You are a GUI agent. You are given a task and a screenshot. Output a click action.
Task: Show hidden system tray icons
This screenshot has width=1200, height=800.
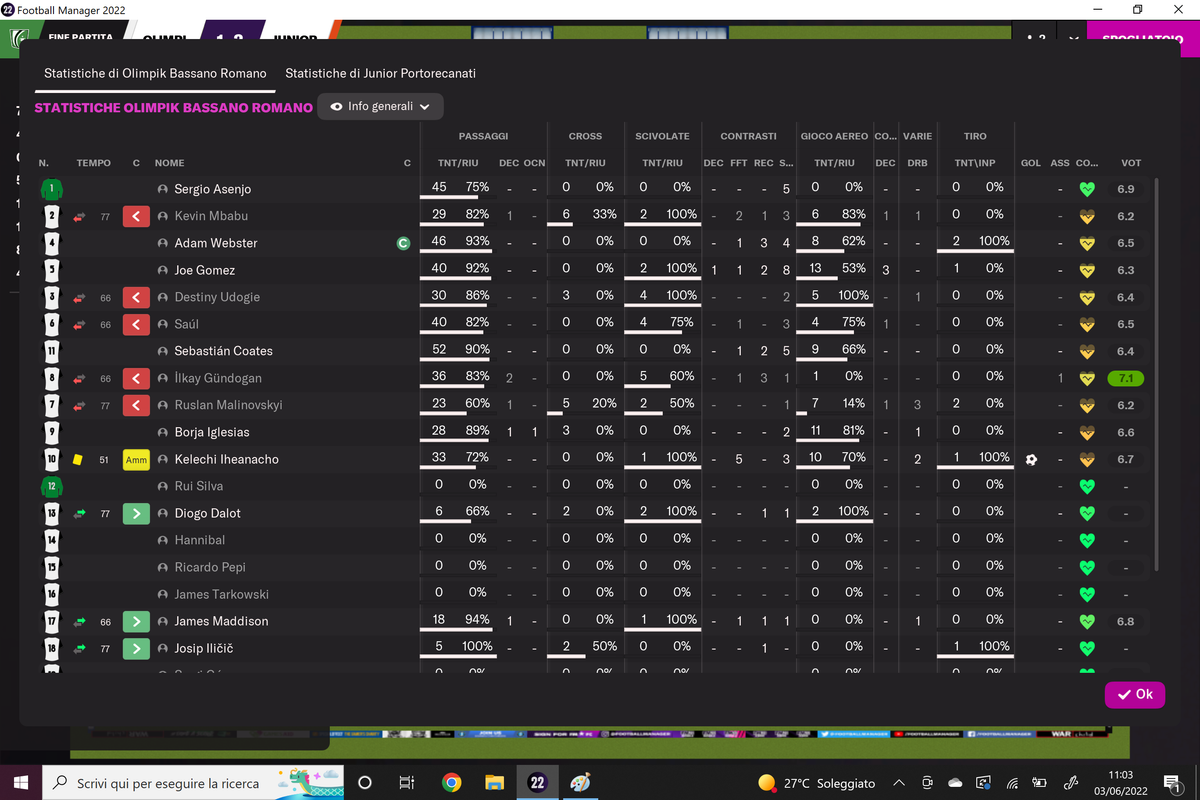(899, 783)
